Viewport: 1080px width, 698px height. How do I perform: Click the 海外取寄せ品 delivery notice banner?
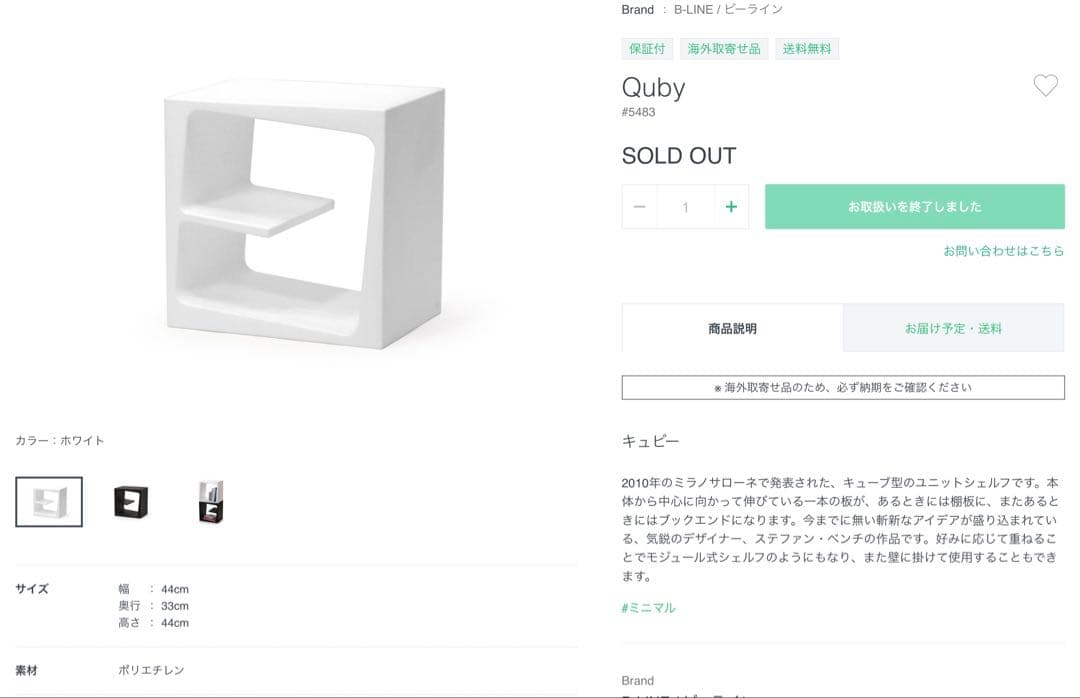point(843,387)
